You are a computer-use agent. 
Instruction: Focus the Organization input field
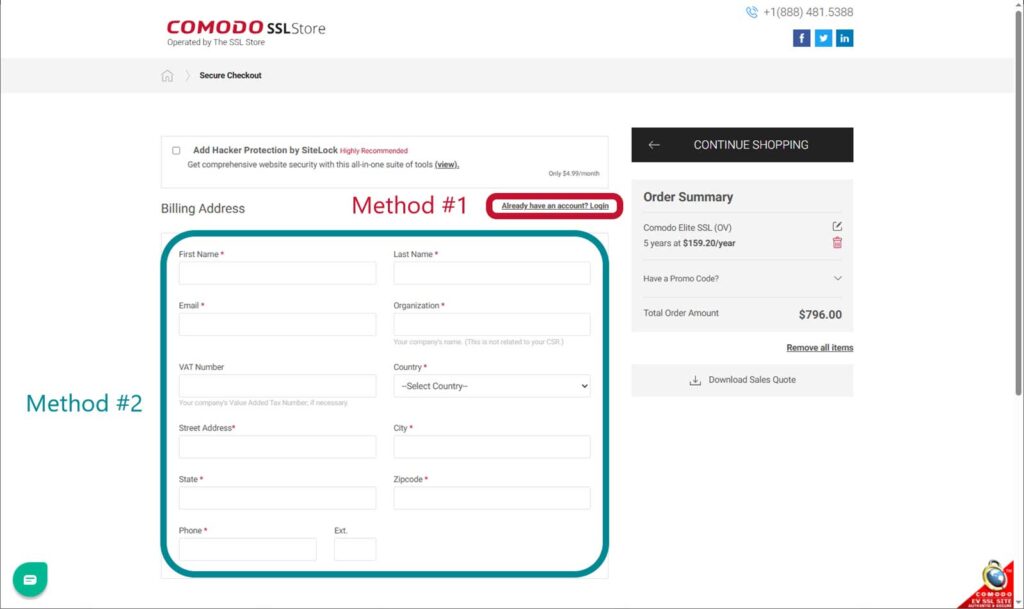(x=492, y=324)
